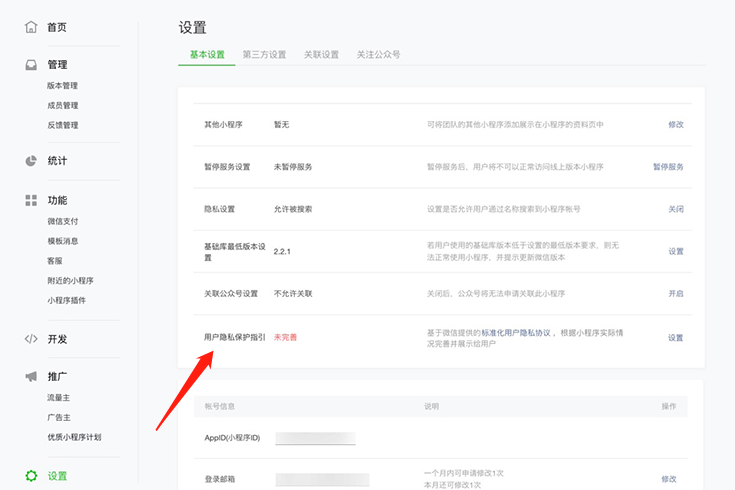Click the home icon beside 首页

click(x=31, y=27)
